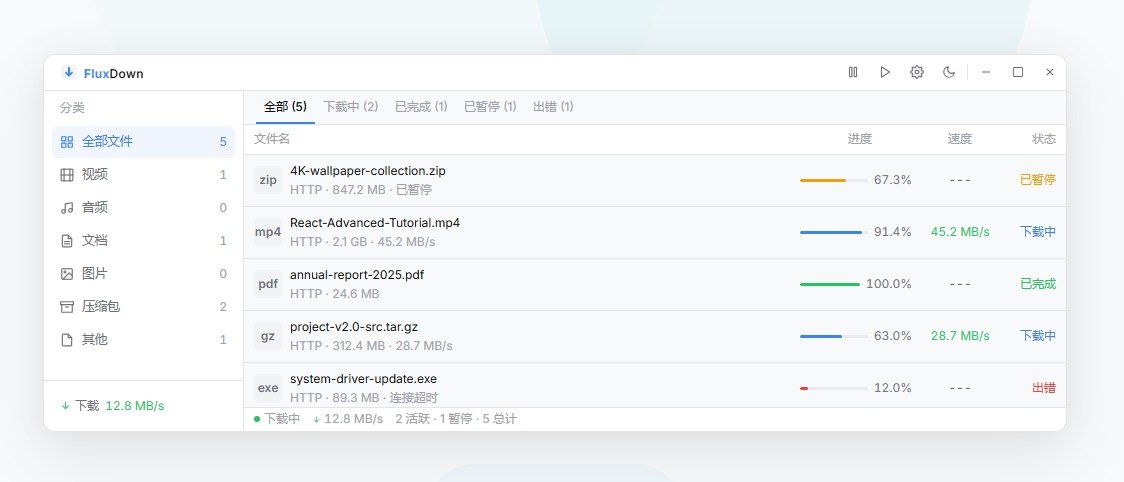Minimize the FluxDown window
Image resolution: width=1124 pixels, height=482 pixels.
[986, 72]
